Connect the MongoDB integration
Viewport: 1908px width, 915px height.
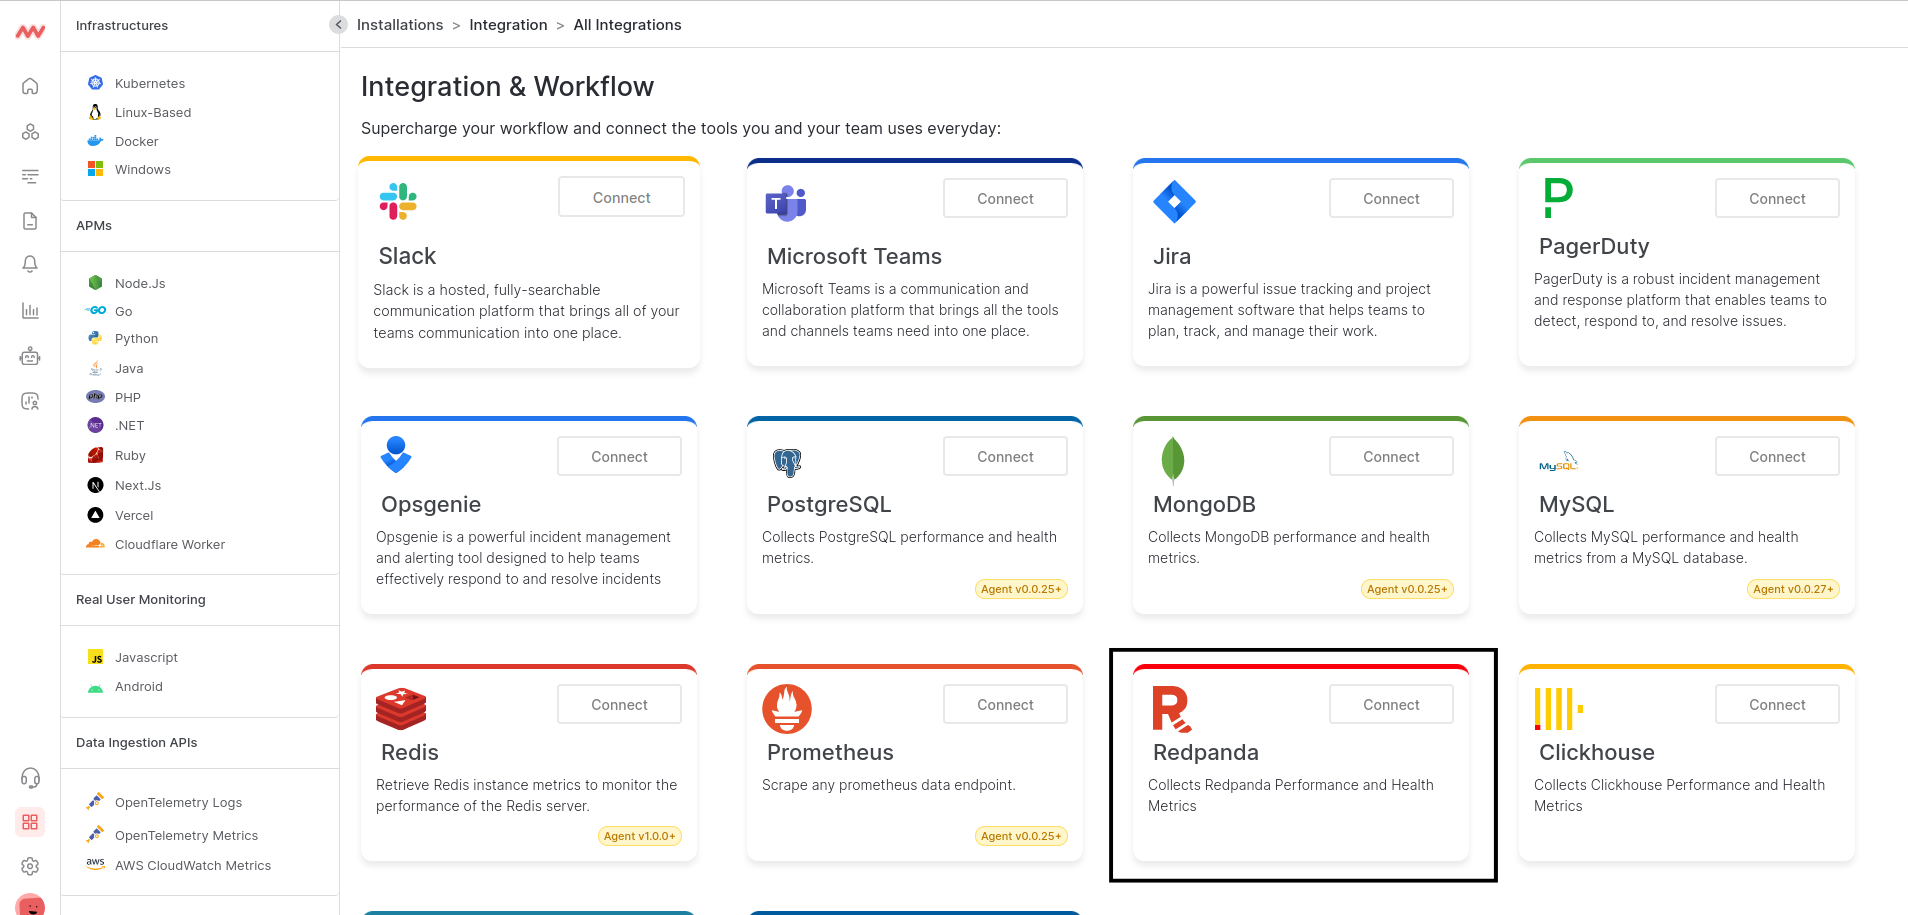(x=1391, y=457)
